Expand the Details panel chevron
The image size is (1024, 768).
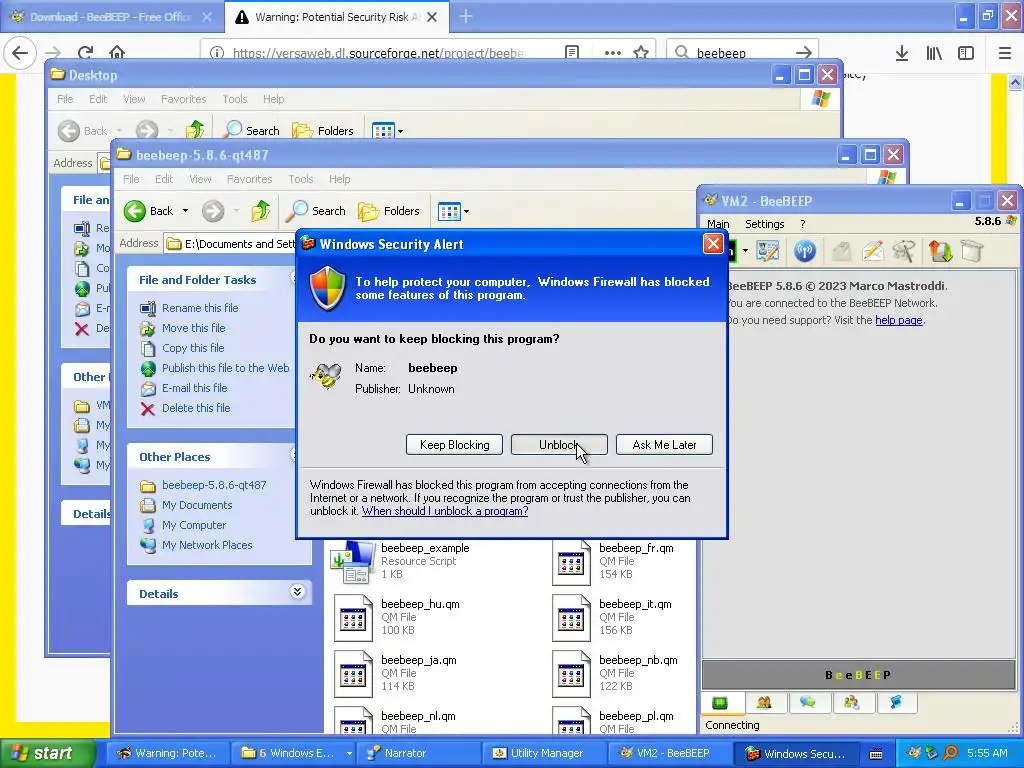[x=297, y=592]
